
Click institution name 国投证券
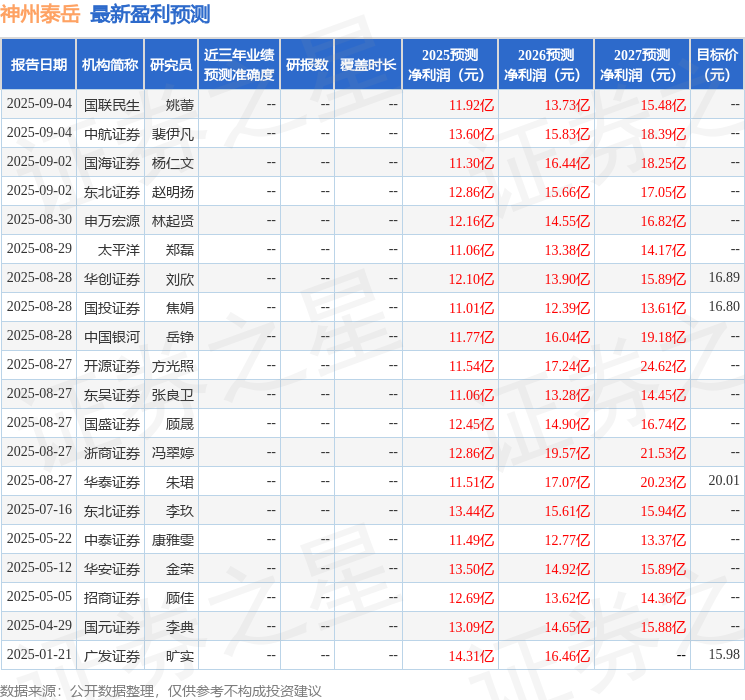pos(112,308)
